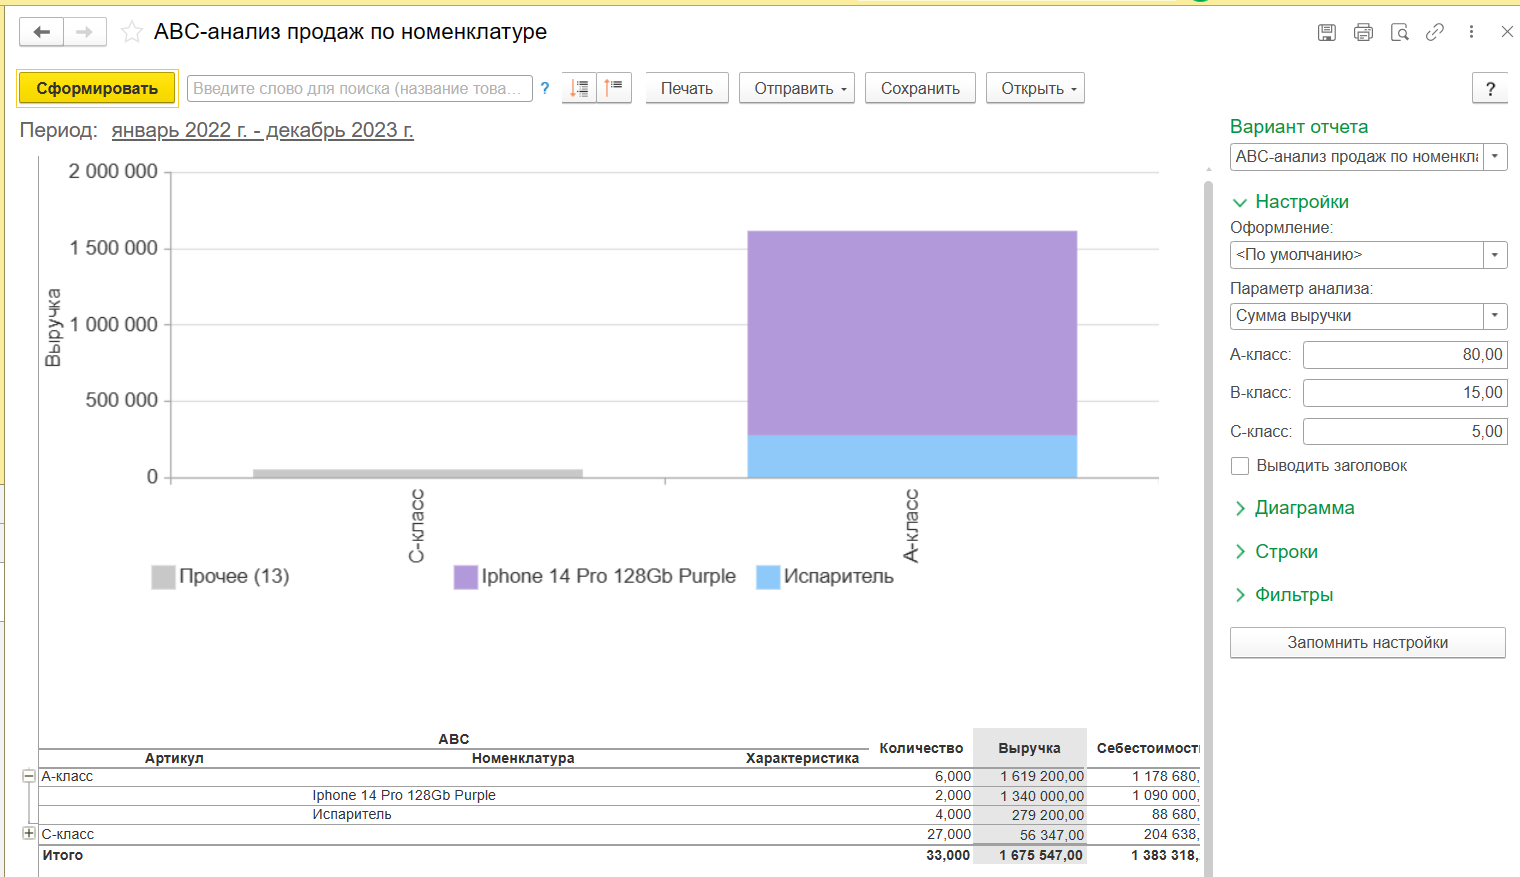Get link to report via chain icon
Viewport: 1520px width, 877px height.
click(x=1435, y=32)
